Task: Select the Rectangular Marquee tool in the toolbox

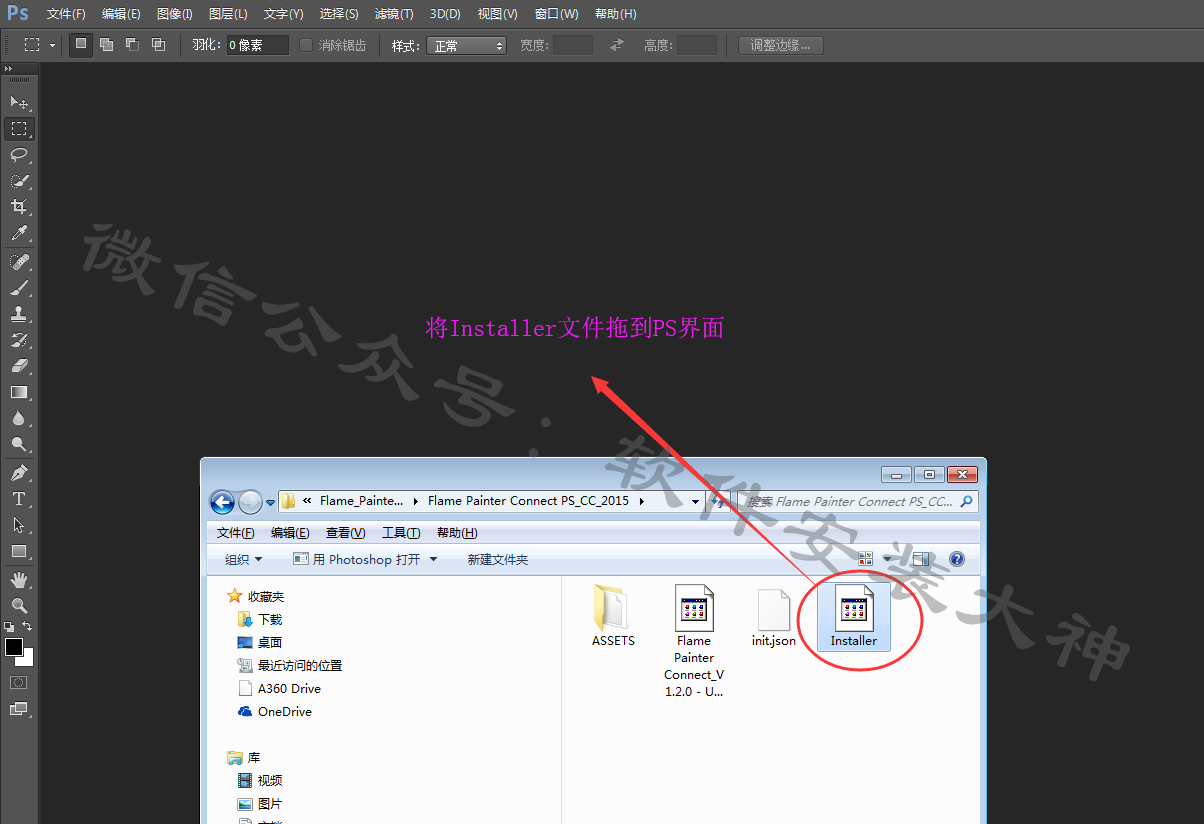Action: click(x=19, y=129)
